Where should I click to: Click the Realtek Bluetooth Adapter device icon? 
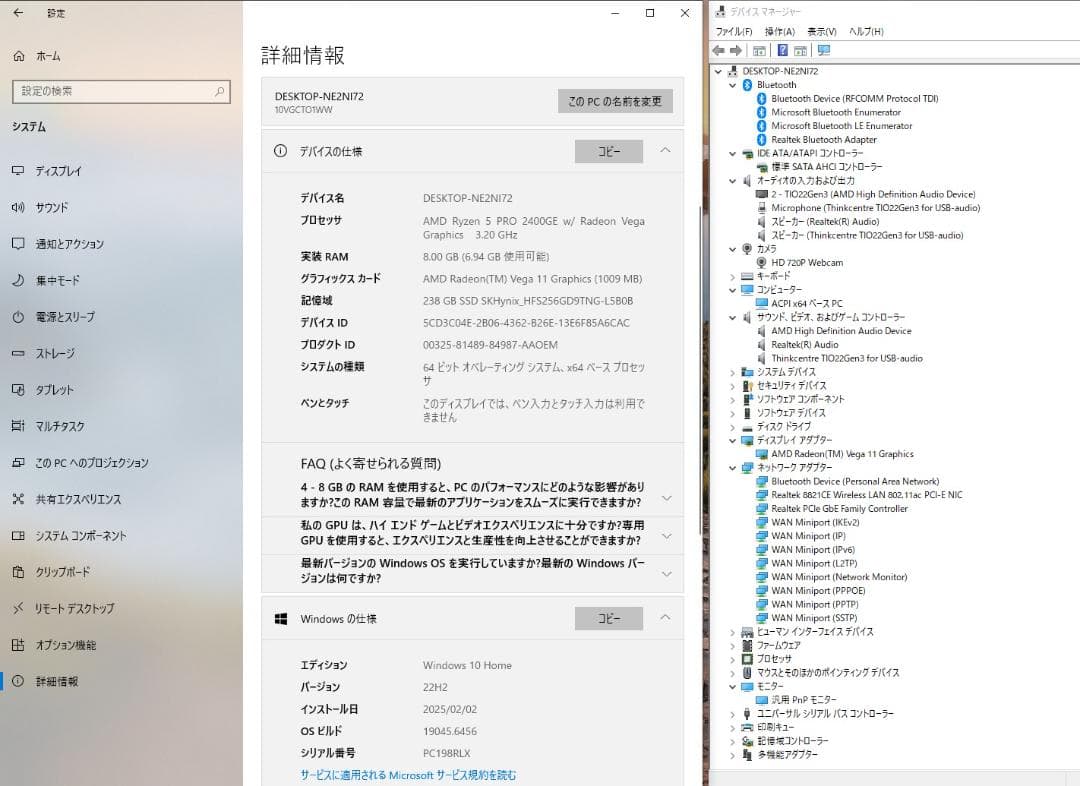tap(762, 139)
